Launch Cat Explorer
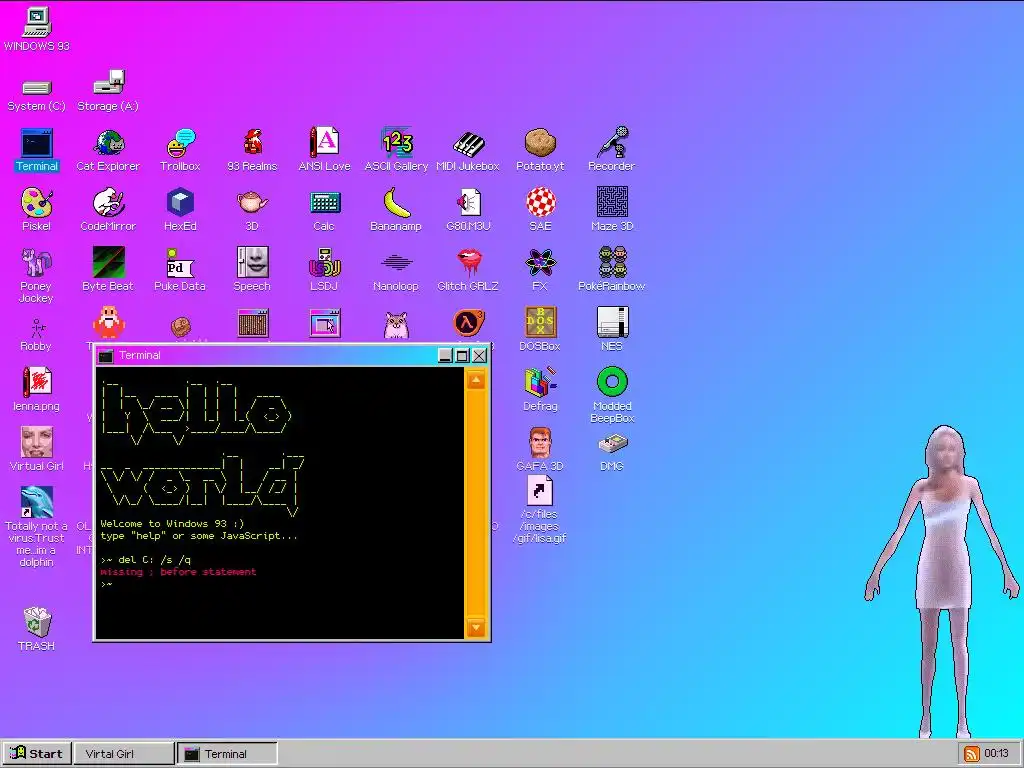 click(x=108, y=150)
